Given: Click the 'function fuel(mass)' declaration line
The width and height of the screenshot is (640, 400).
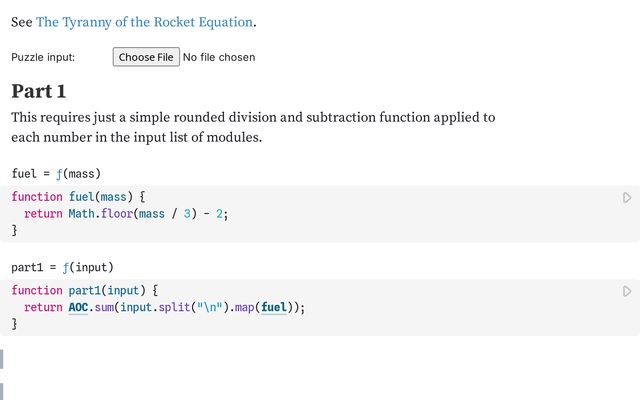Looking at the screenshot, I should tap(78, 197).
